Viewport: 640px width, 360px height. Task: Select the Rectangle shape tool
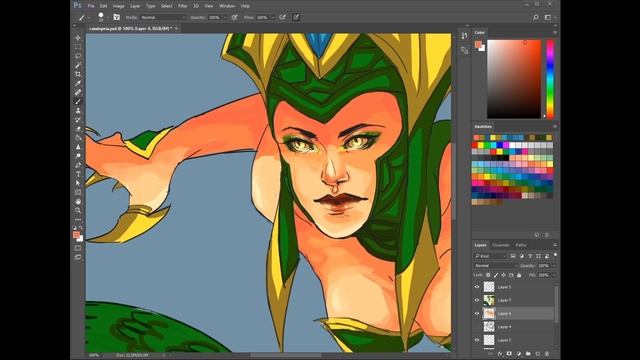78,192
